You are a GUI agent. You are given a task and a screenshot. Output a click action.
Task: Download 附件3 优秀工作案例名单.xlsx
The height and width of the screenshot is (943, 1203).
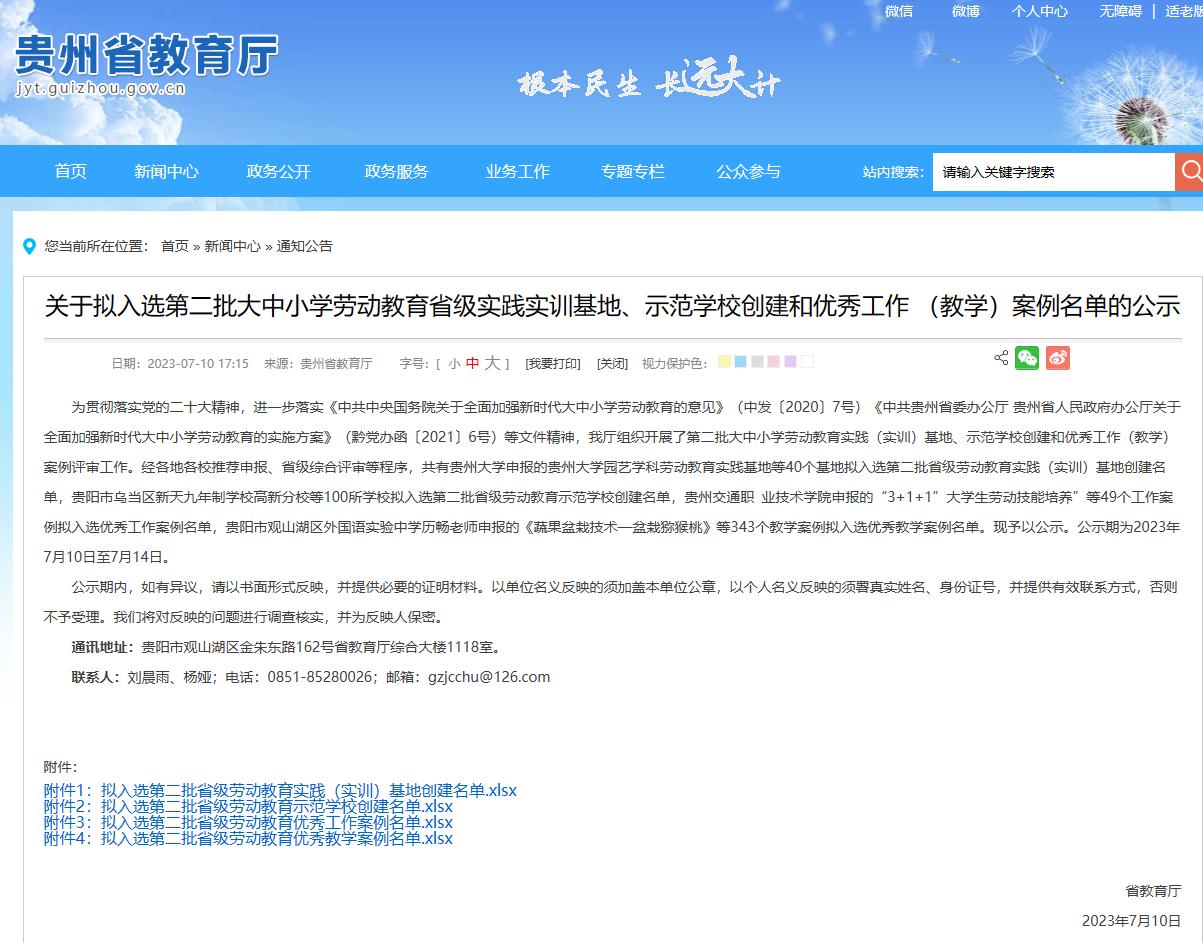click(249, 822)
